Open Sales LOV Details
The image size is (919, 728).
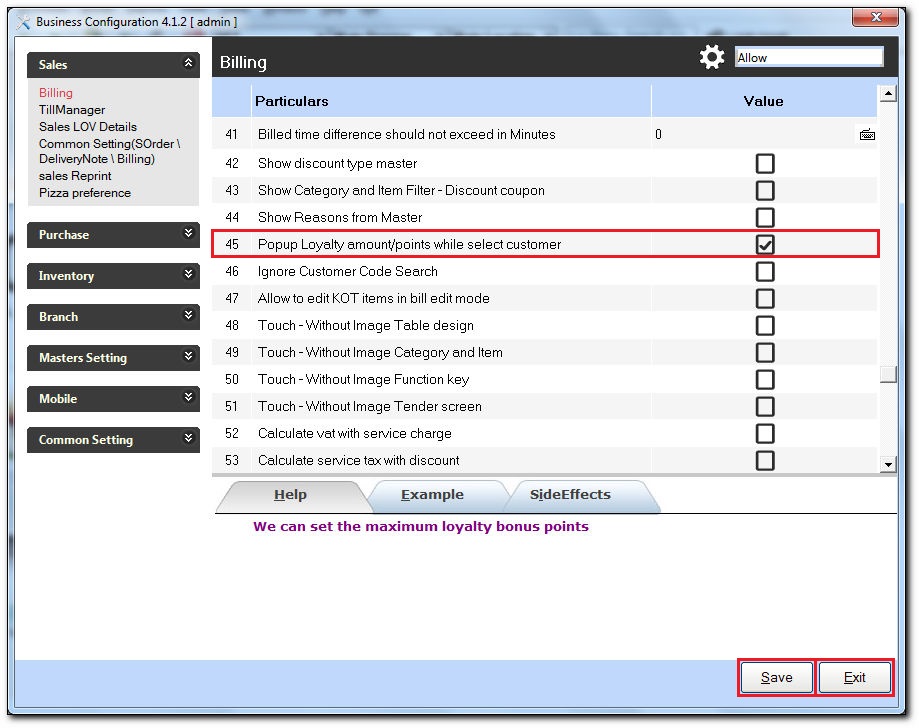pos(88,127)
